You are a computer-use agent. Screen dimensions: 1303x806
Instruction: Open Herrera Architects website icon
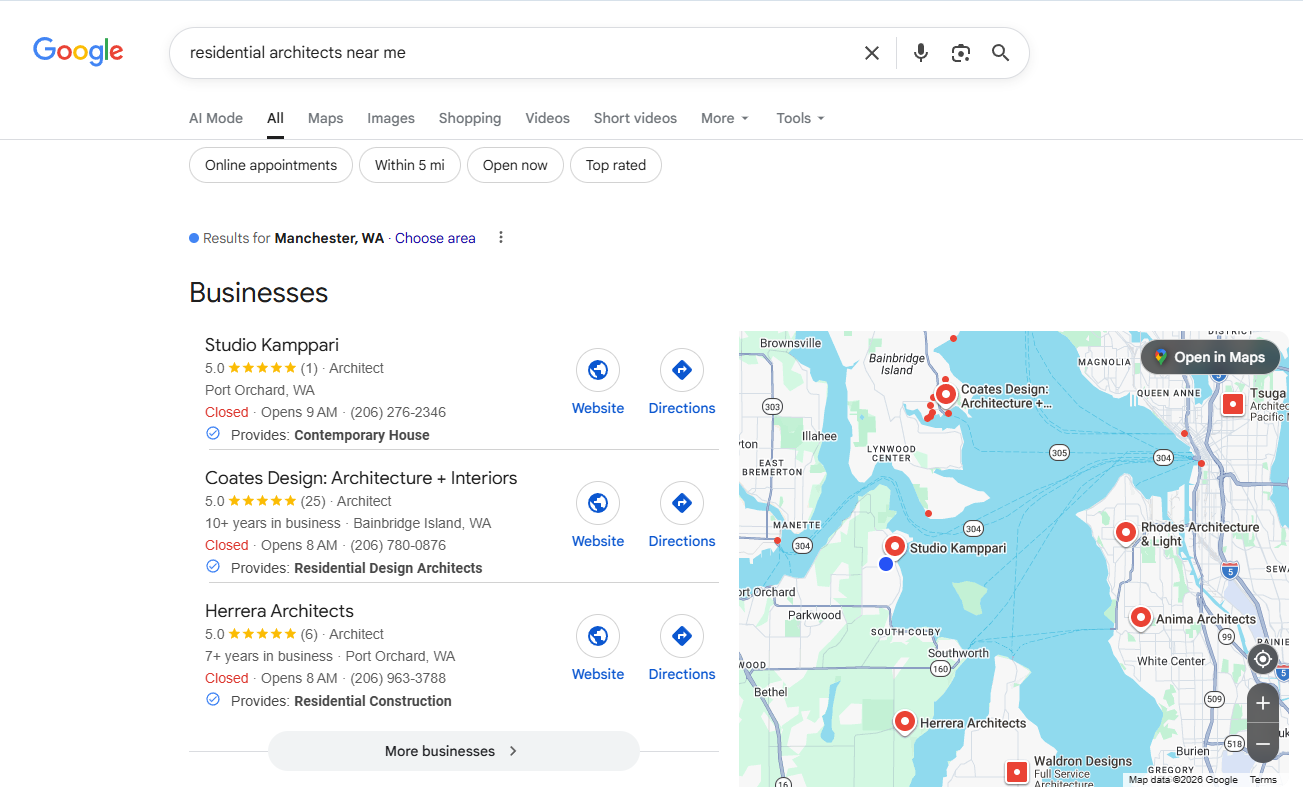[598, 636]
